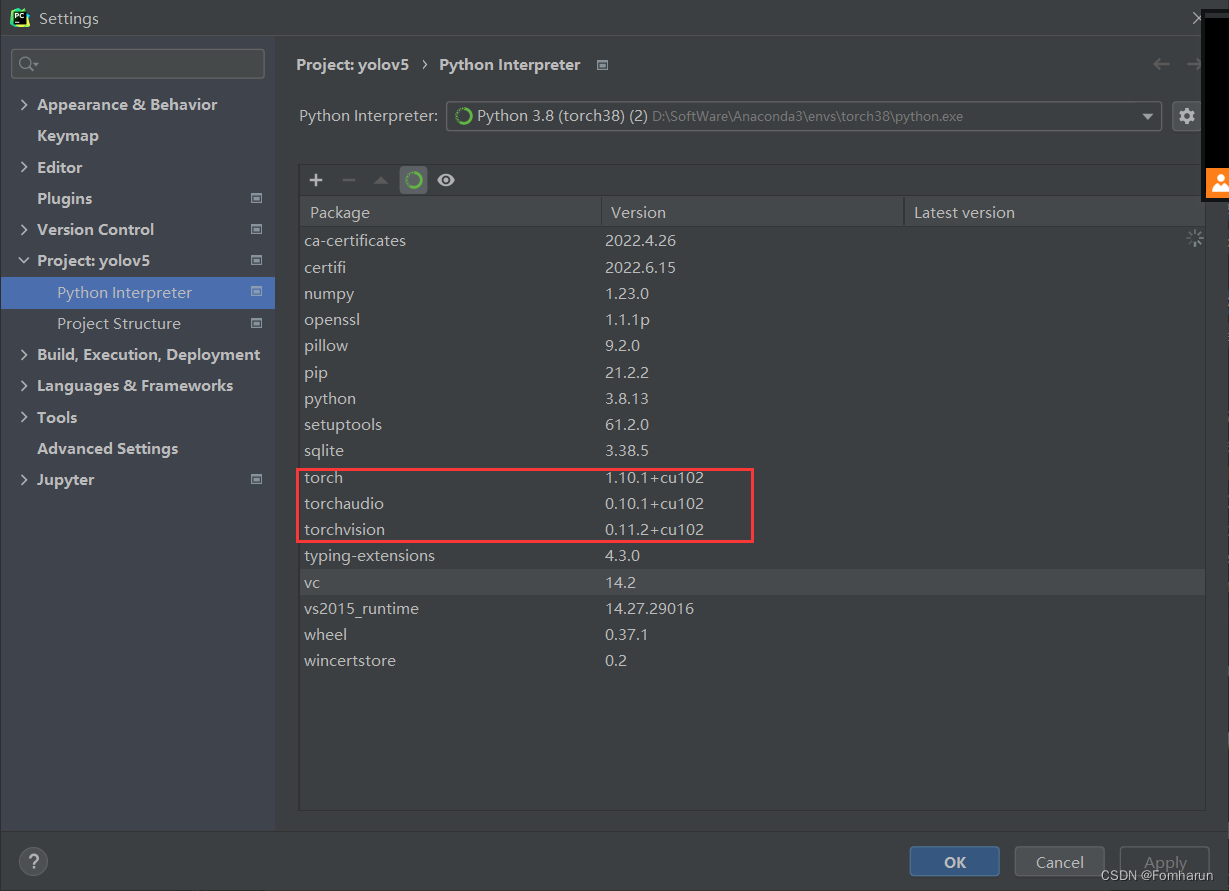Click project-level icon beside Plugins
Image resolution: width=1229 pixels, height=891 pixels.
256,198
